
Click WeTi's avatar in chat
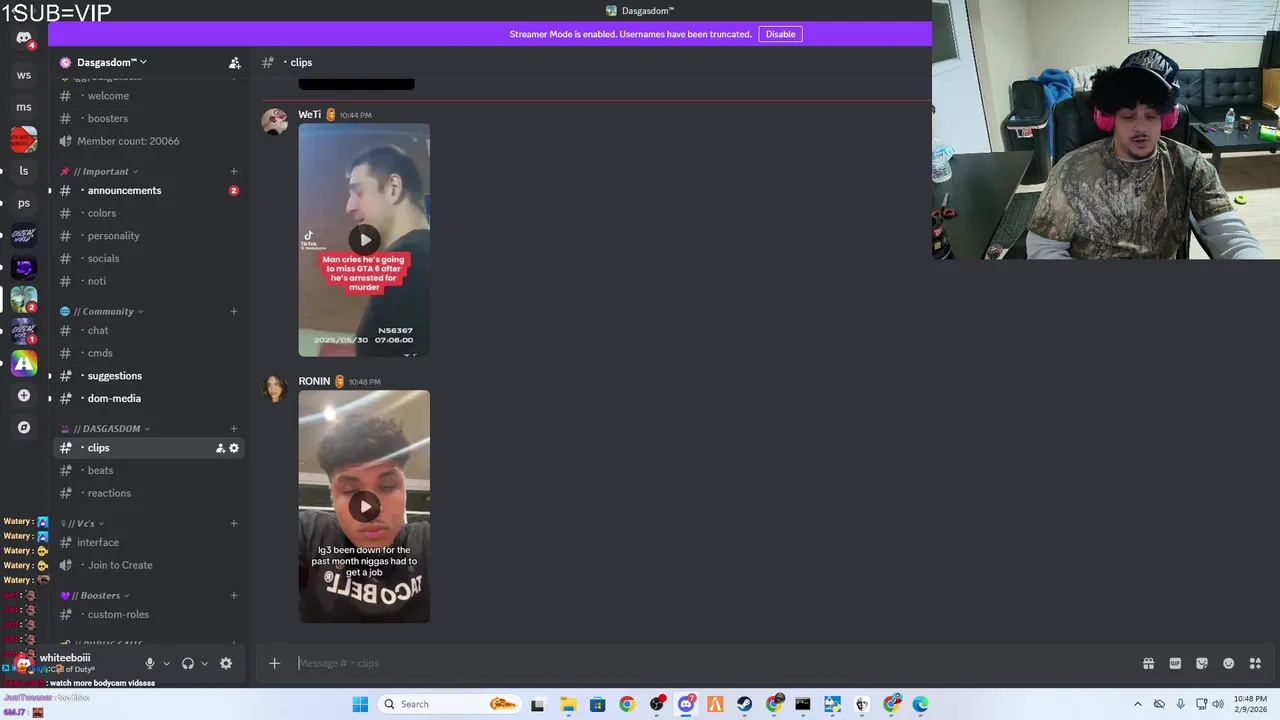pos(275,121)
